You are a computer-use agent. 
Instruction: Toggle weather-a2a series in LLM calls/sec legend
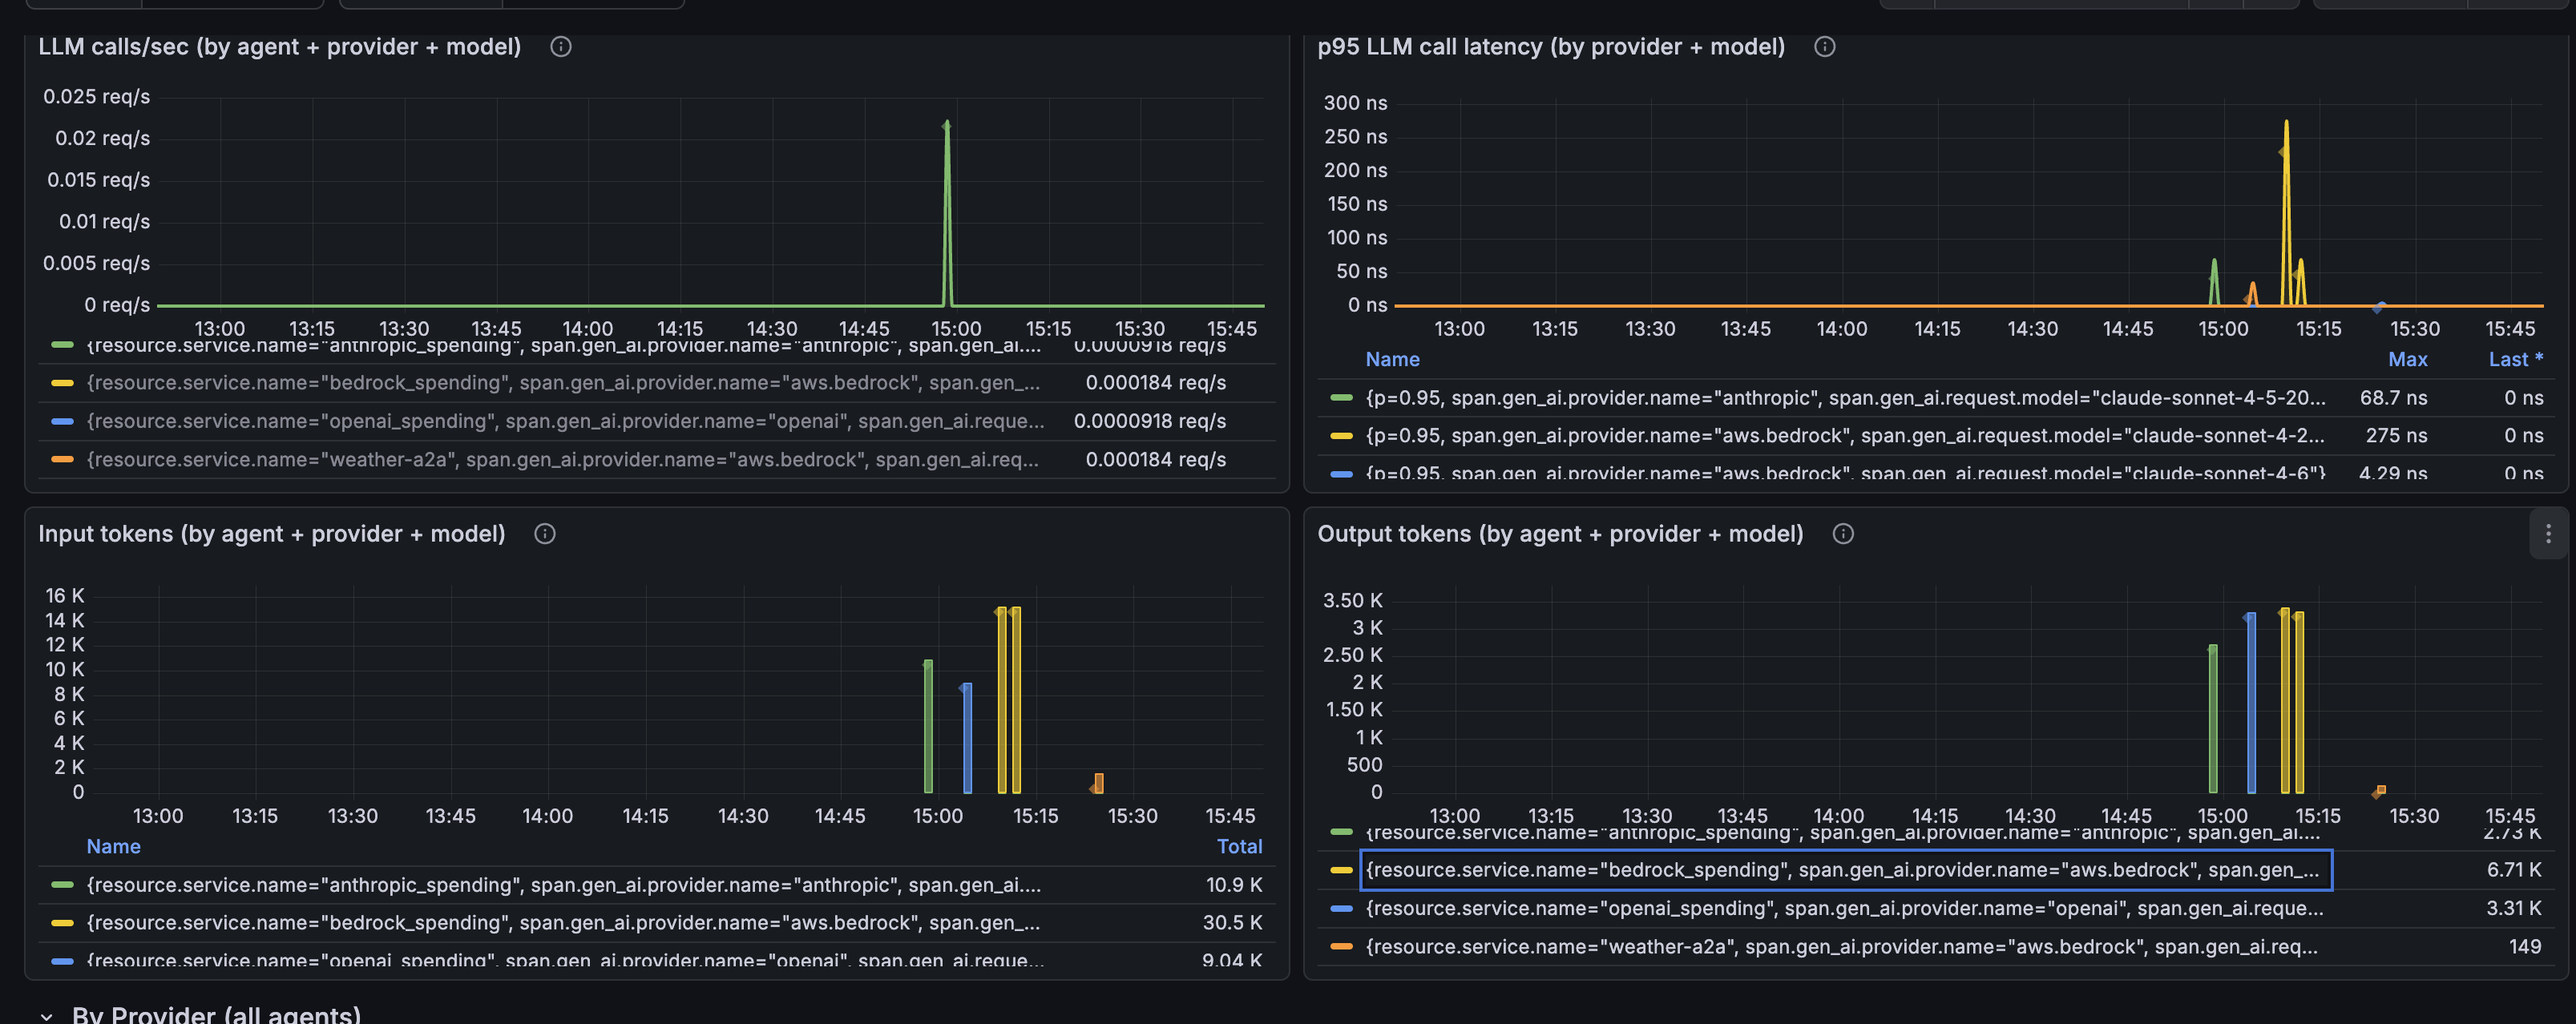click(562, 460)
